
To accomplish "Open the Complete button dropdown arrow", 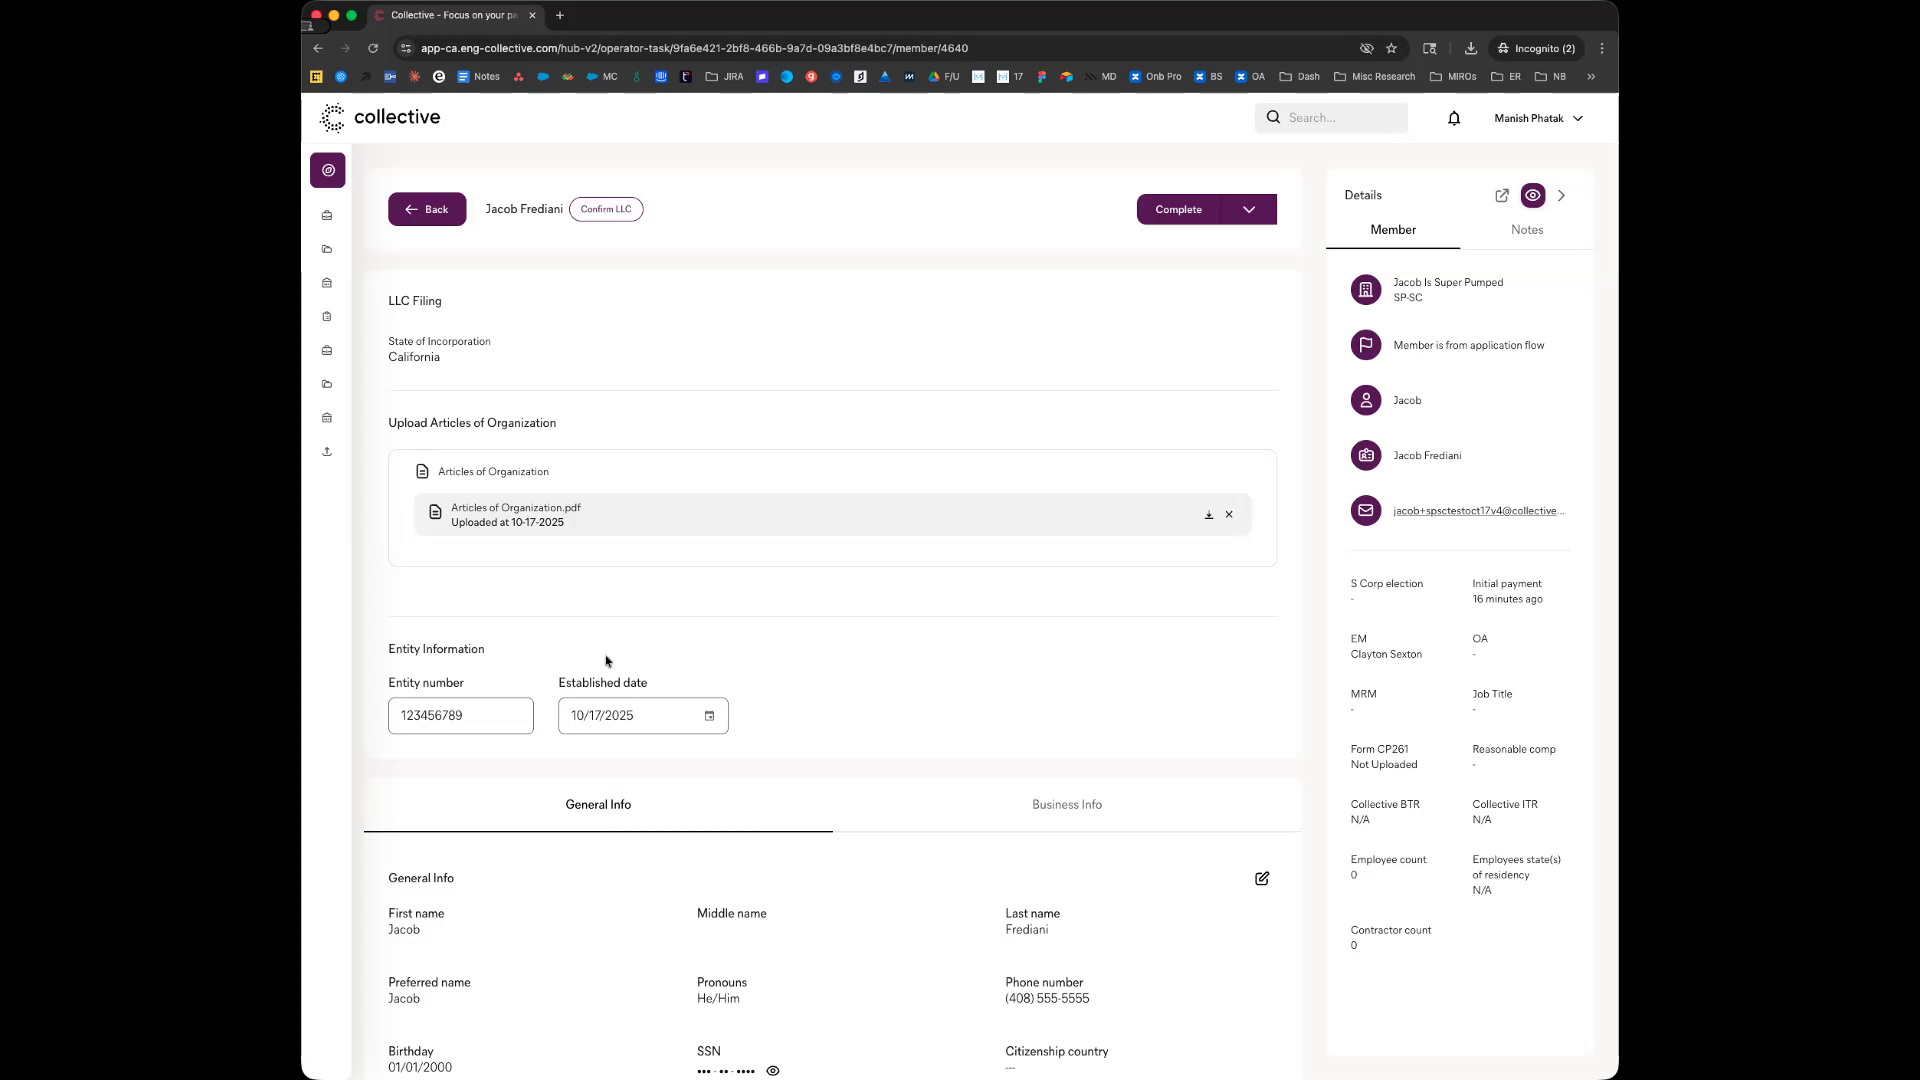I will click(x=1249, y=210).
